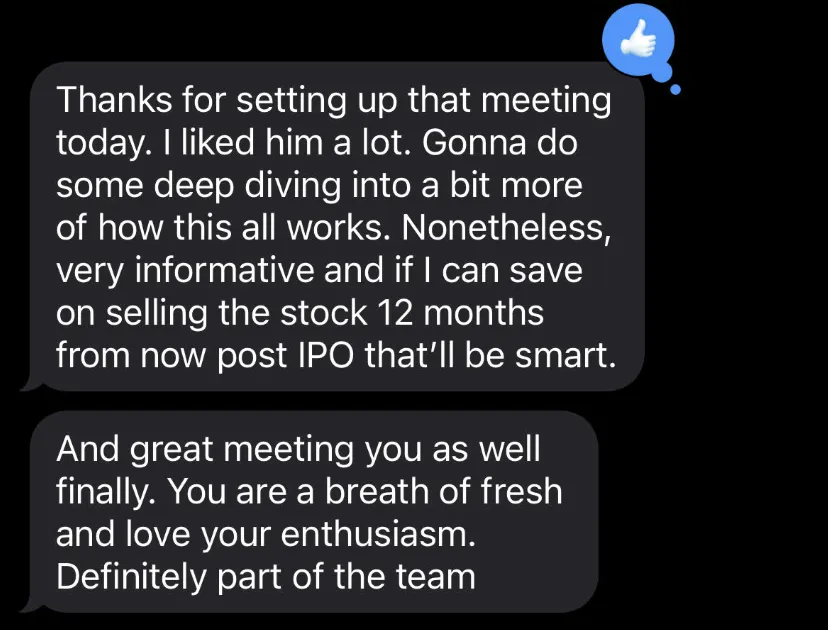
Task: Click the phrase "breath of fresh"
Action: 441,491
